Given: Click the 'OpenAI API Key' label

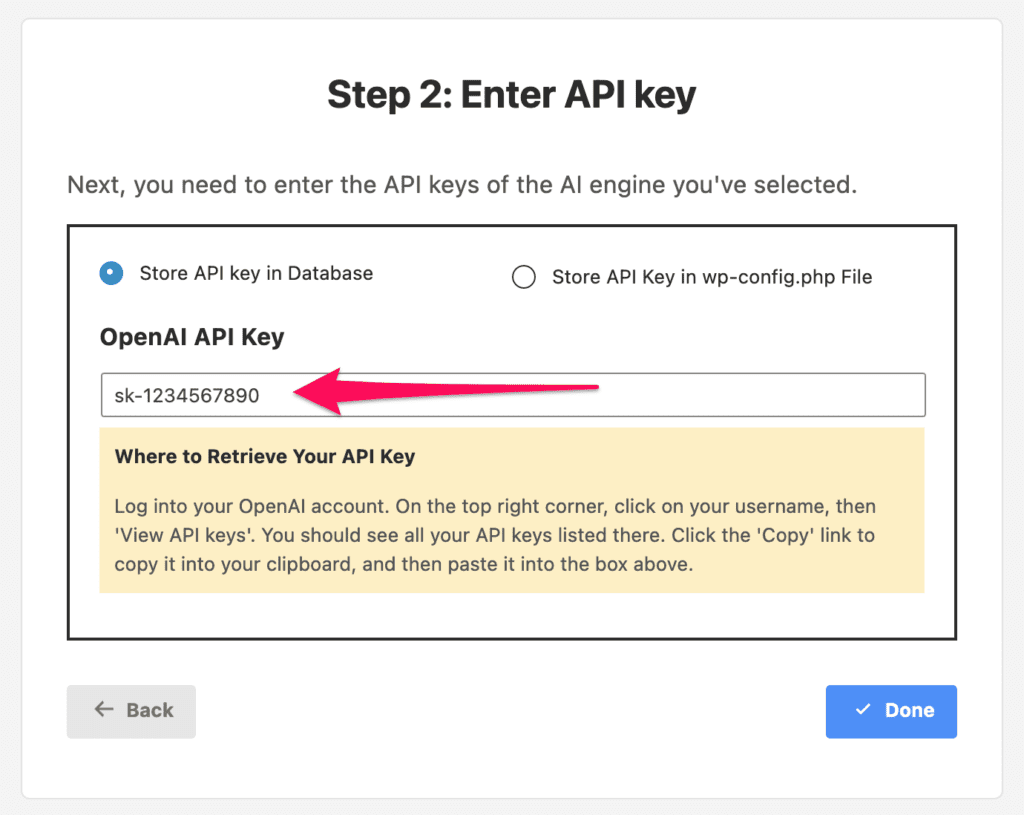Looking at the screenshot, I should click(192, 337).
